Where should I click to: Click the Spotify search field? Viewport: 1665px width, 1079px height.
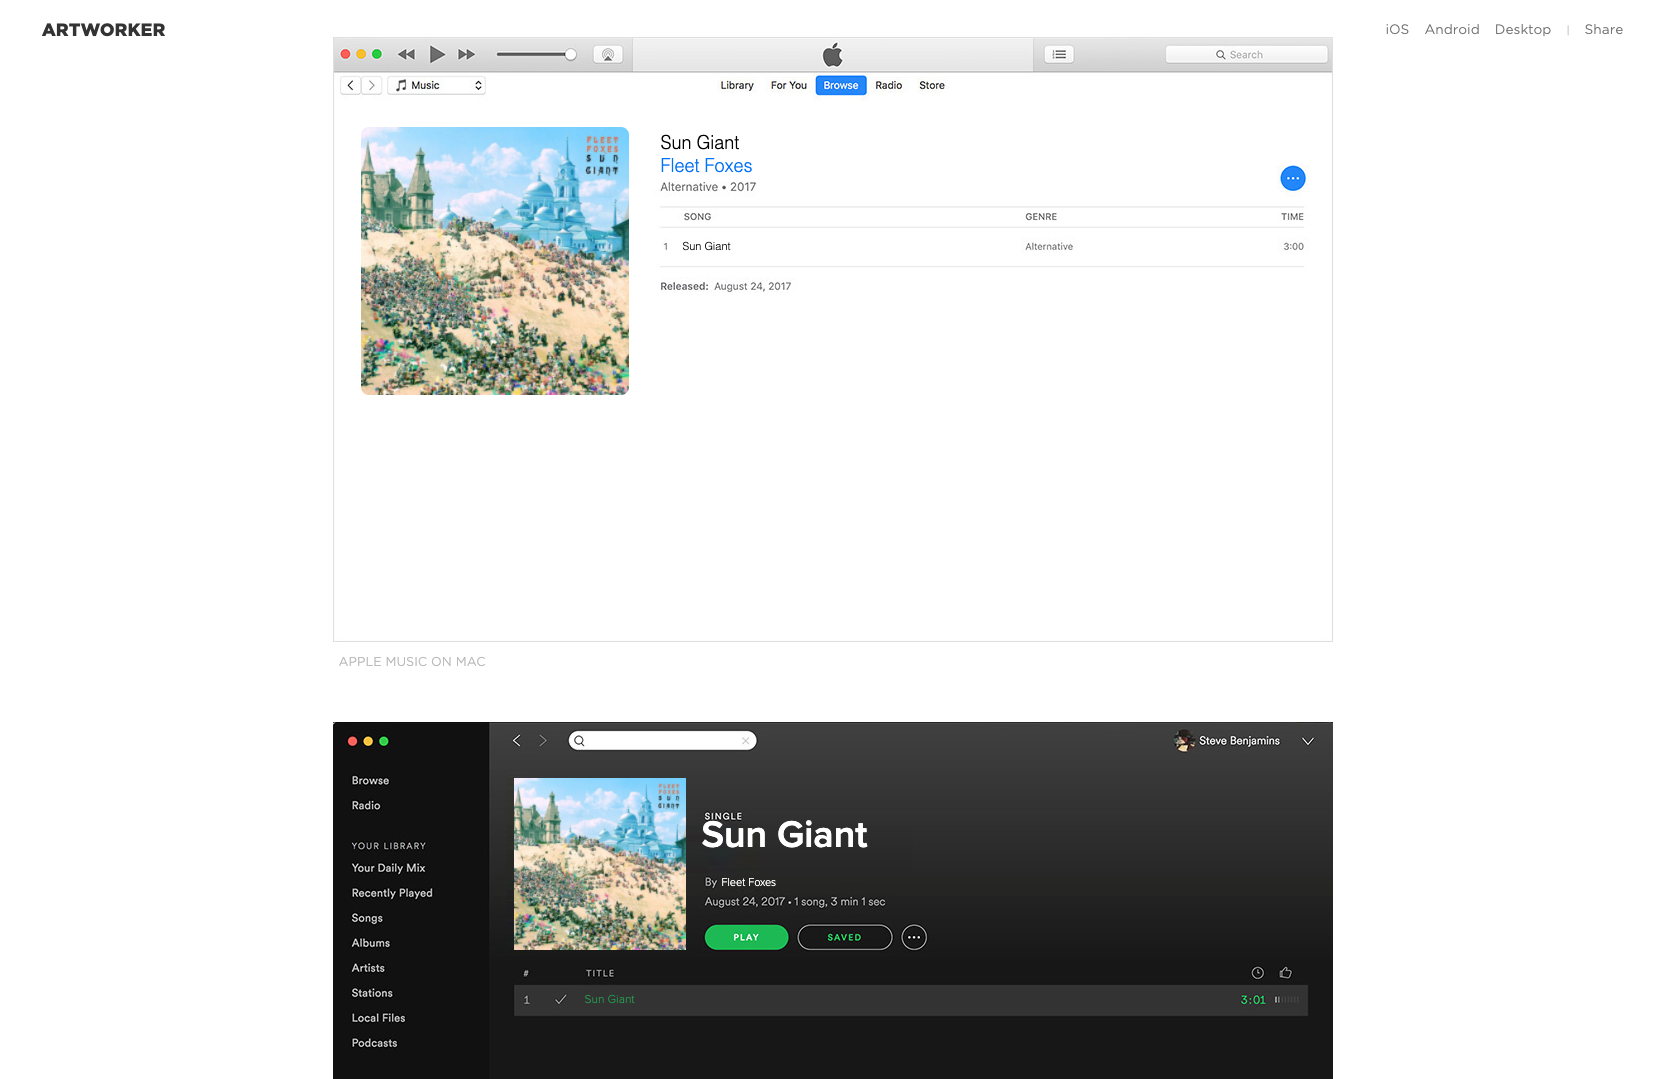pos(662,741)
